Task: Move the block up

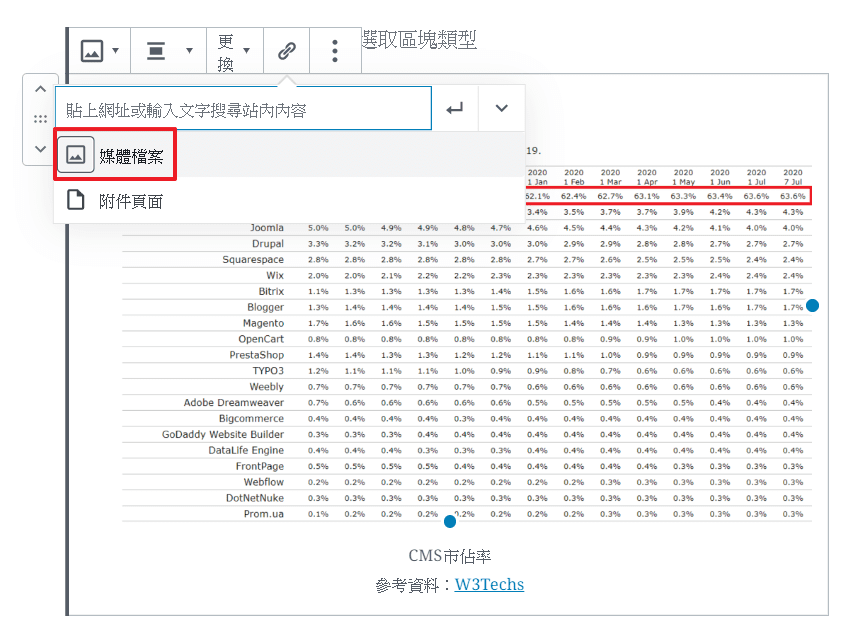Action: click(40, 89)
